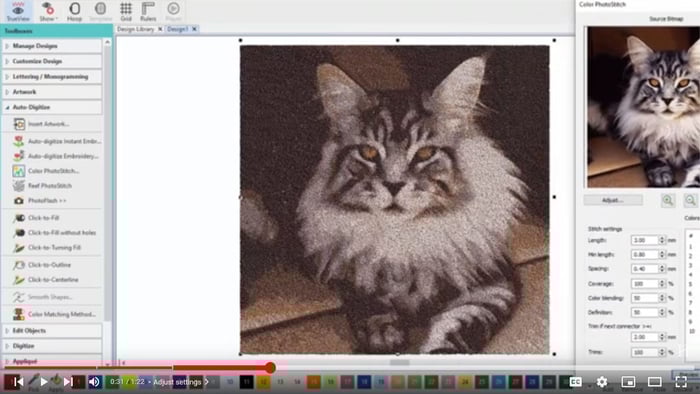This screenshot has width=700, height=394.
Task: Select Click-to-Fill without holes tool
Action: pos(54,232)
